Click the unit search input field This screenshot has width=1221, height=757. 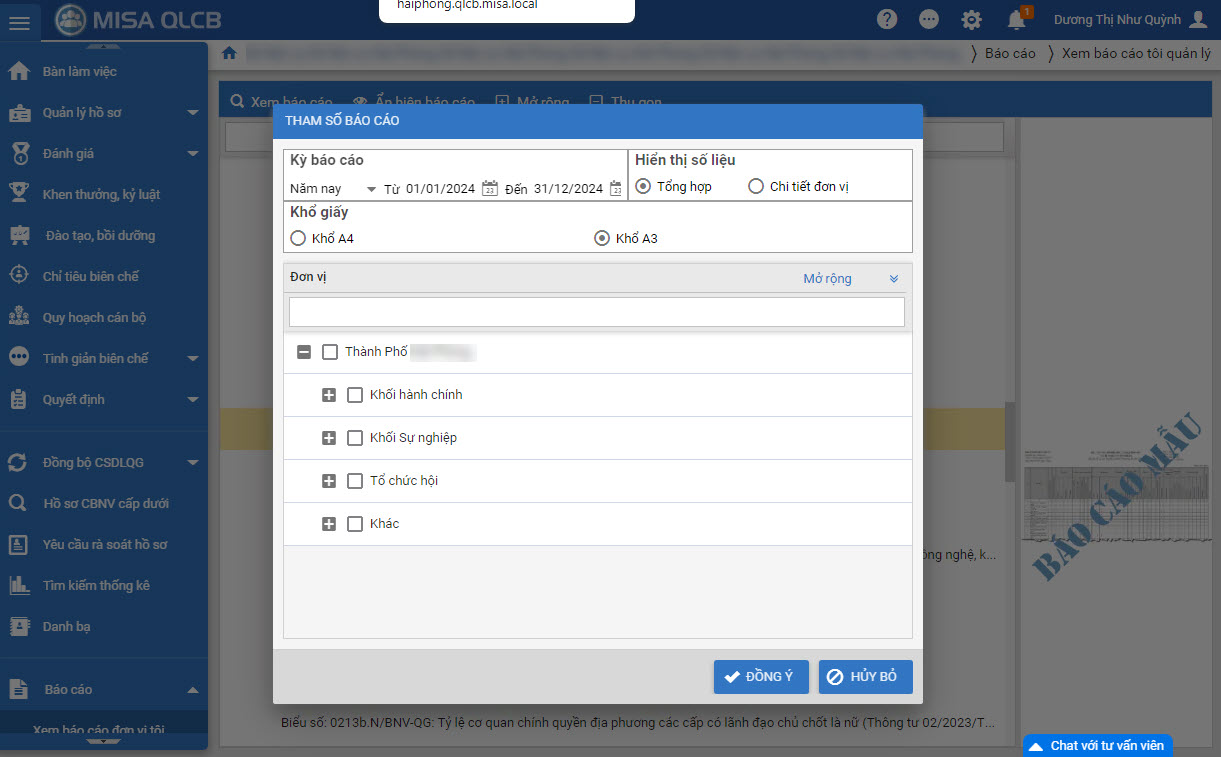pyautogui.click(x=596, y=312)
